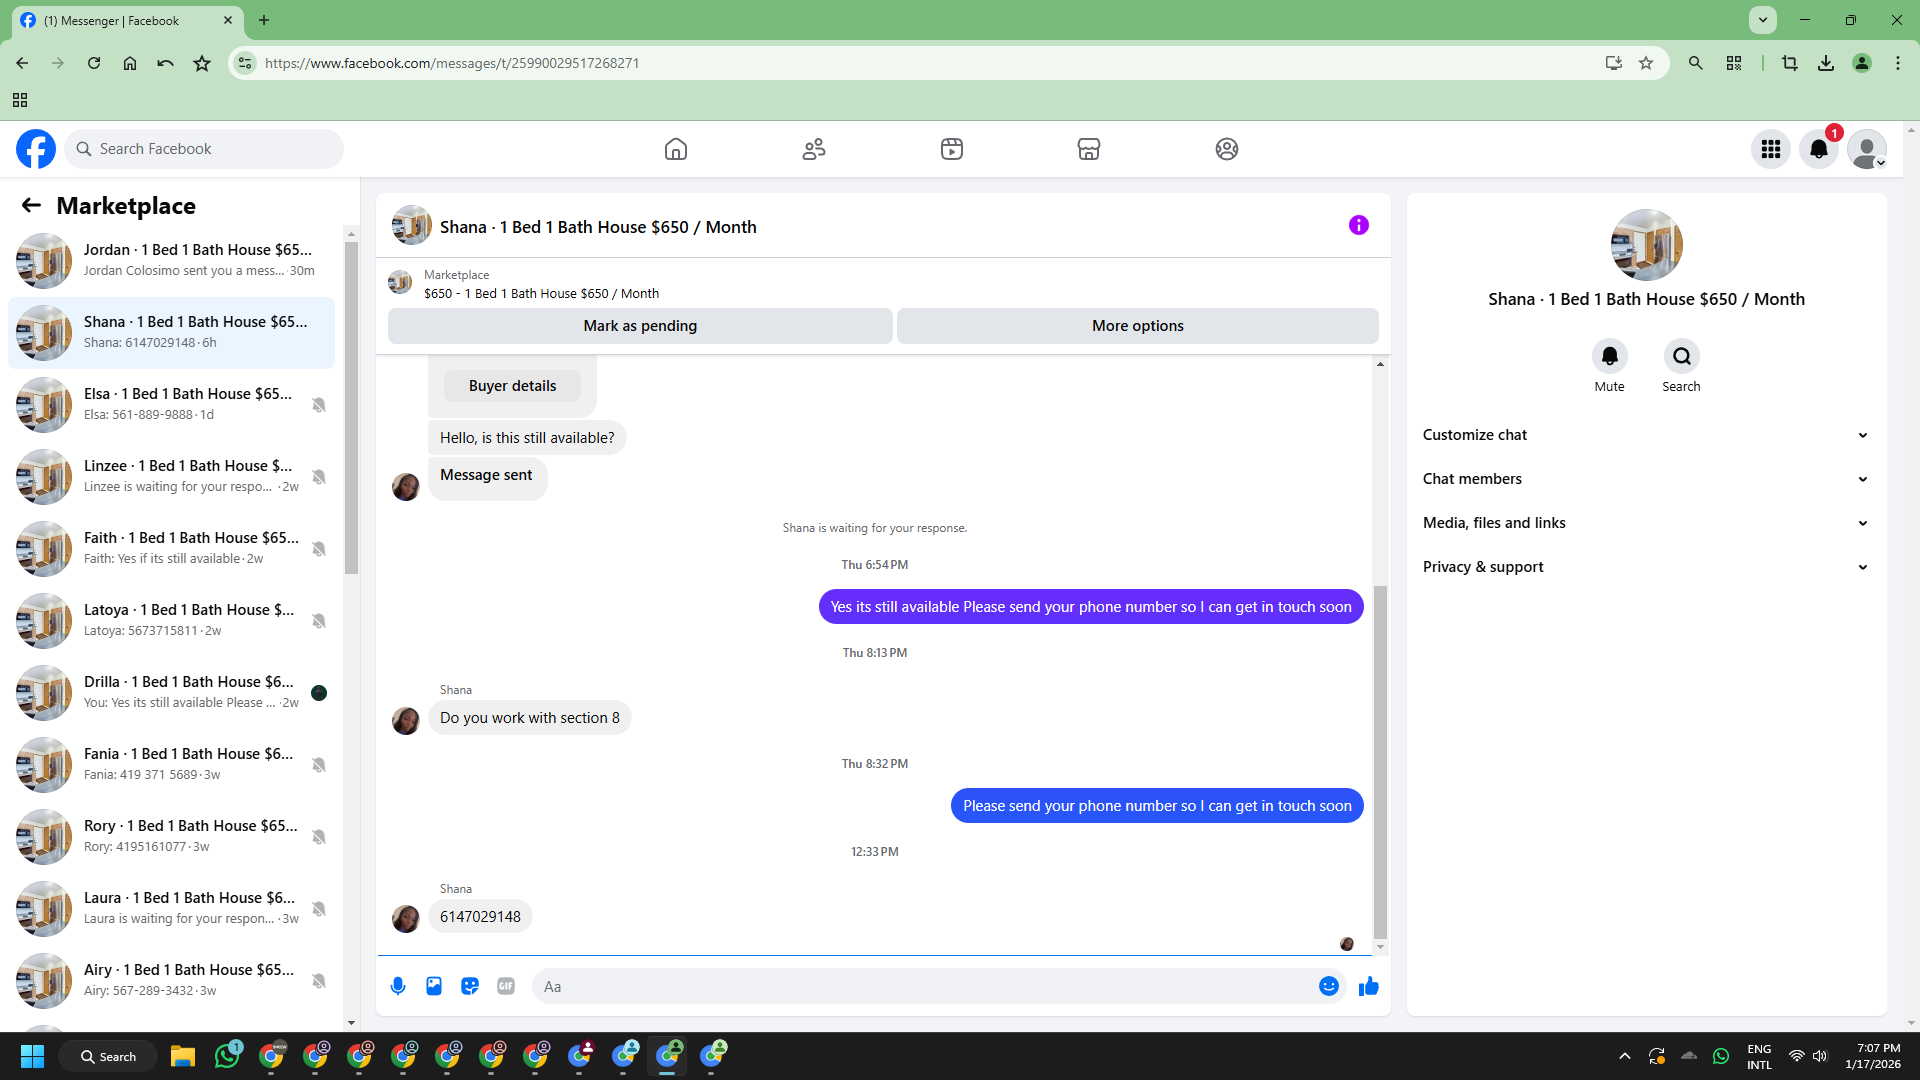Open the sticker picker icon
This screenshot has height=1080, width=1920.
[x=470, y=986]
